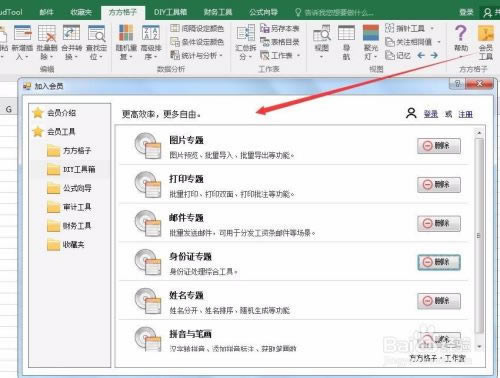Open the 财务工具 folder in the sidebar

coord(69,226)
